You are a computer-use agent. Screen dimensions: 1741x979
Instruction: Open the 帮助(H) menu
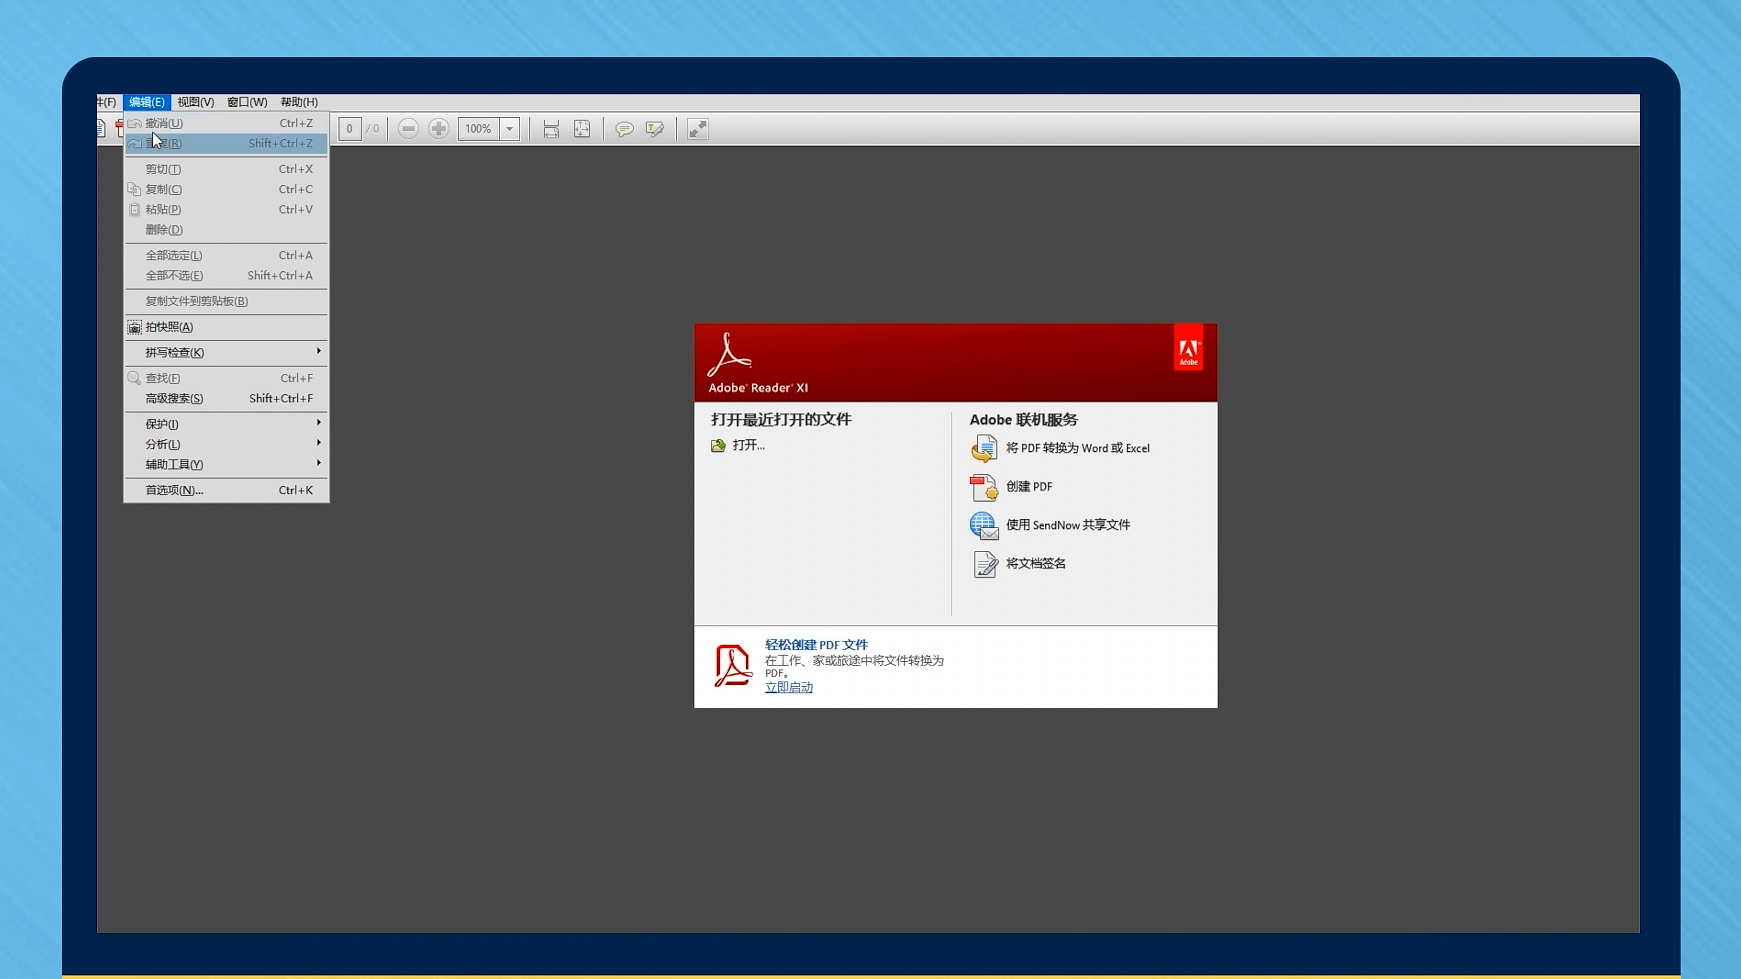(x=299, y=102)
